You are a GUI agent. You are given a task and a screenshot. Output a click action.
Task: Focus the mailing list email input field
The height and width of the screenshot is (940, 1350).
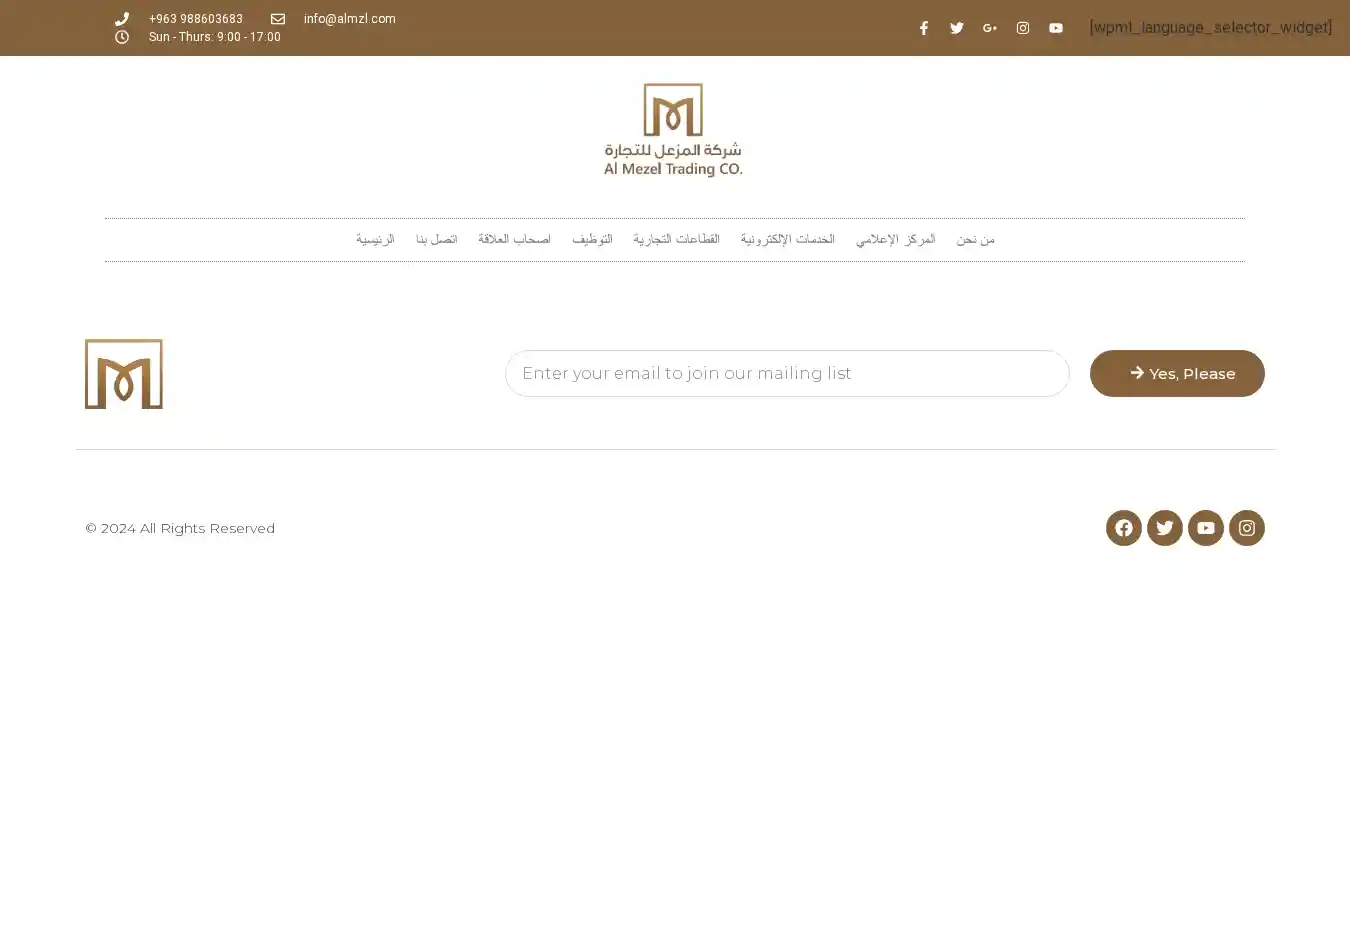[786, 373]
